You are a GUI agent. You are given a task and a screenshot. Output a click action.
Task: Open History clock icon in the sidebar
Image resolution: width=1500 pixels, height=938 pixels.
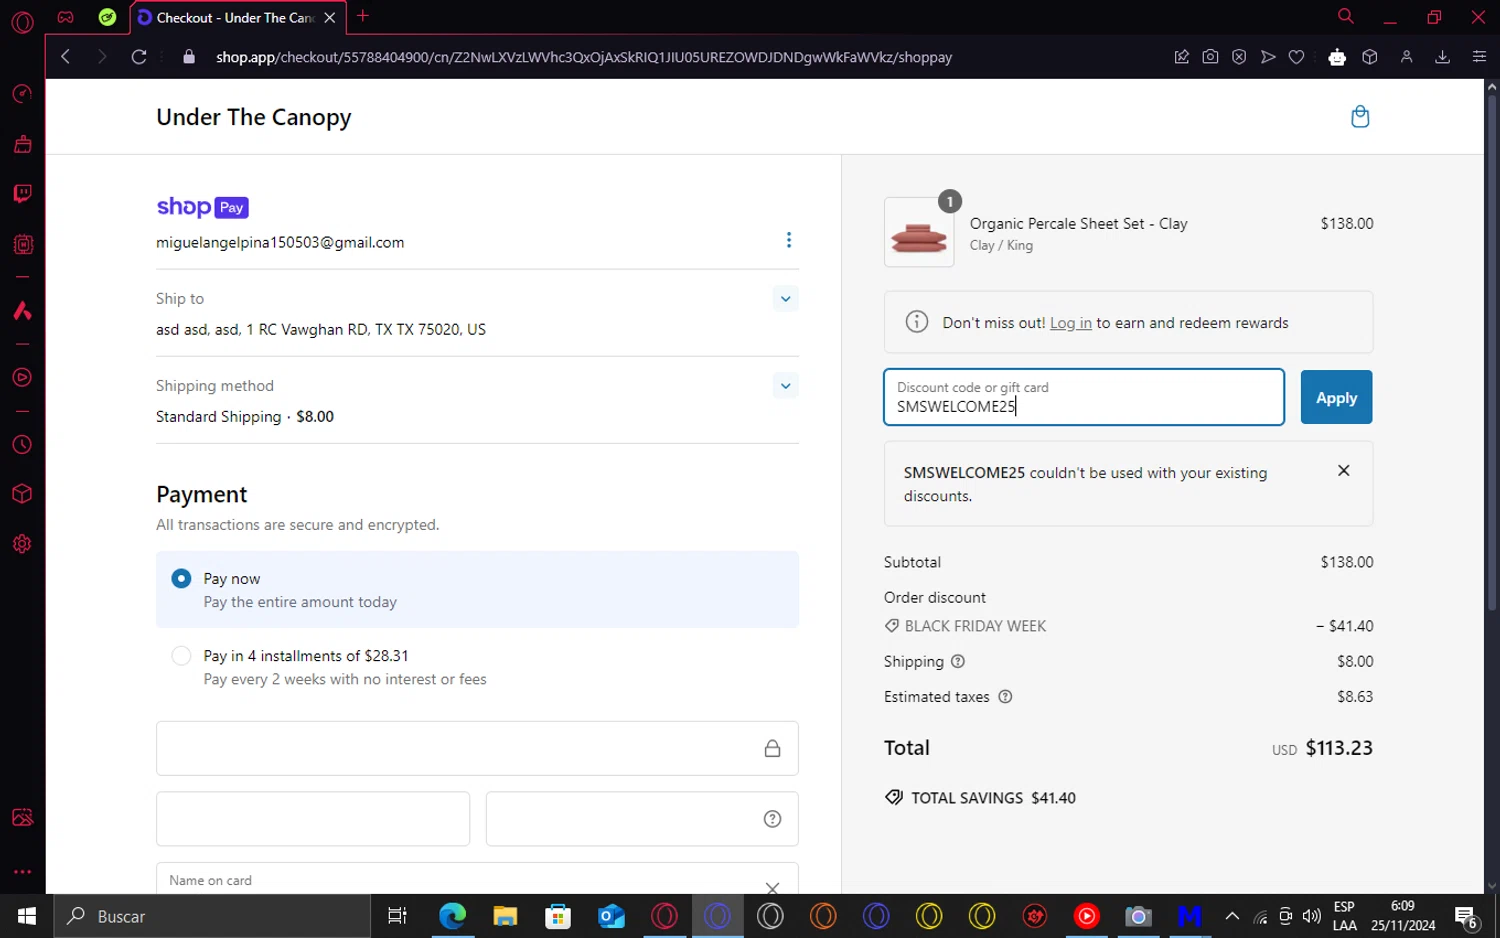pos(22,445)
